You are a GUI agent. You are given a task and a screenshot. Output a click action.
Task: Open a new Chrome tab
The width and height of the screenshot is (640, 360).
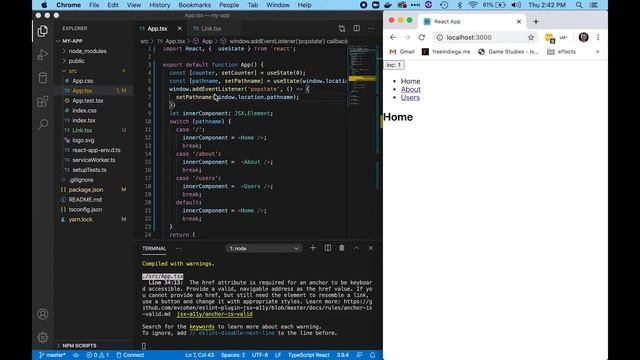pos(536,22)
